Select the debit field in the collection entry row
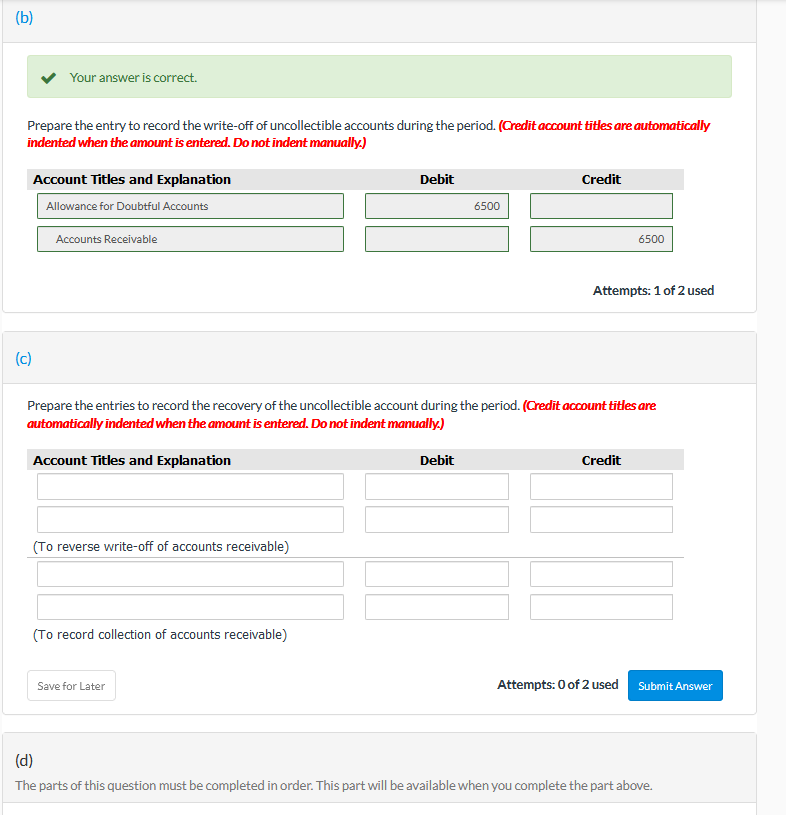The height and width of the screenshot is (815, 786). point(437,574)
